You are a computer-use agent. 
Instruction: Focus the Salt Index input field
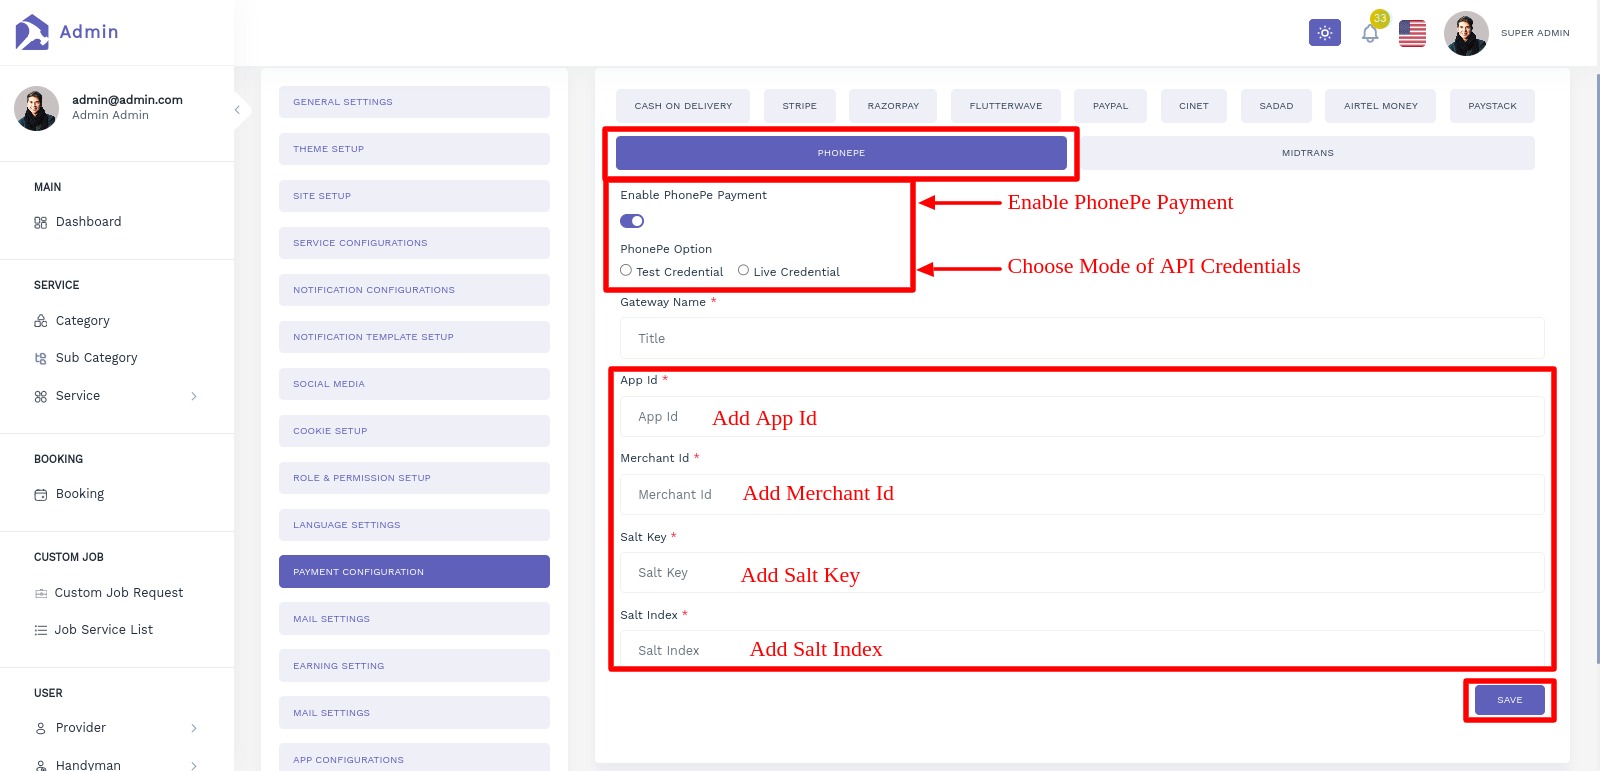[x=1082, y=650]
